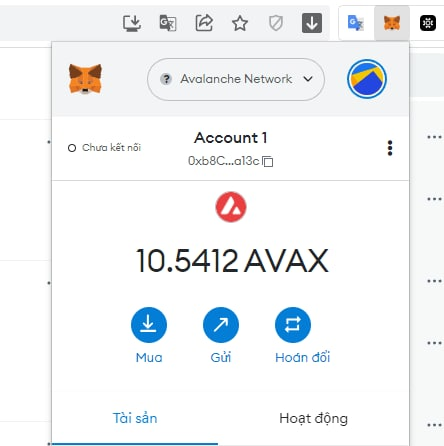Switch to the Hoạt động tab
444x446 pixels.
313,418
